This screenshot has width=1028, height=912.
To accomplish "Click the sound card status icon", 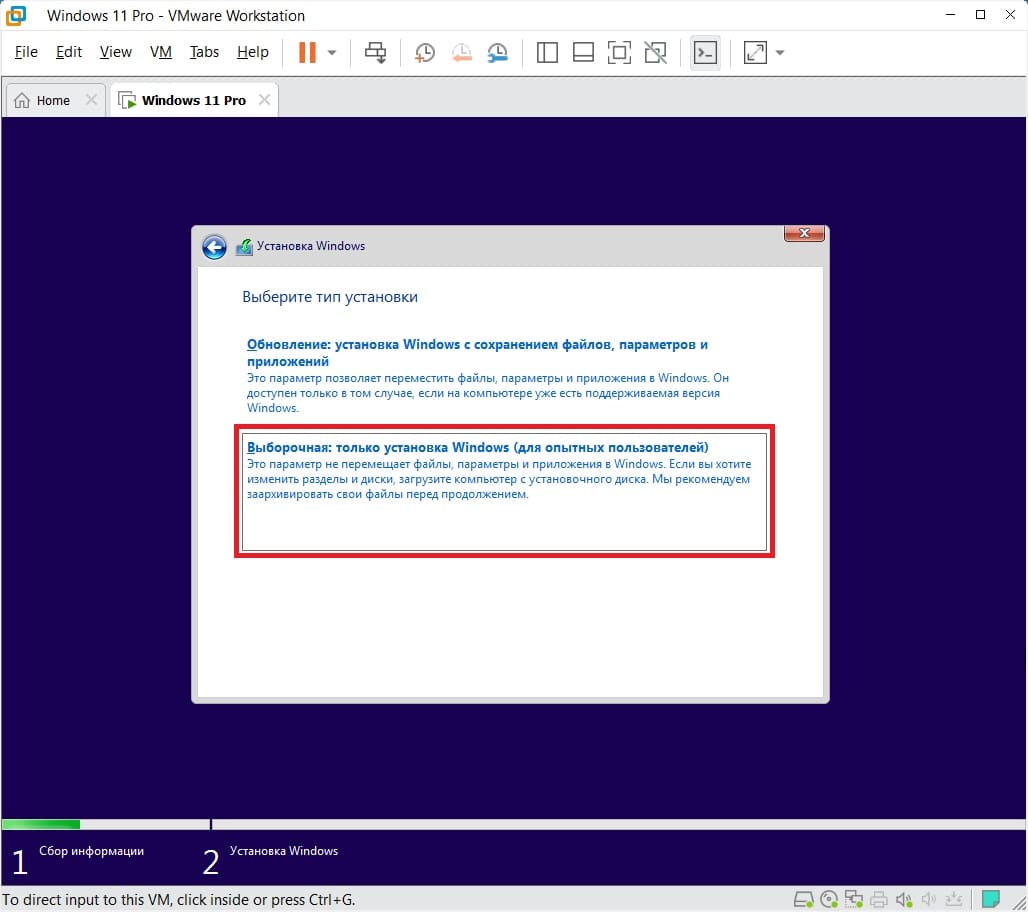I will (x=904, y=899).
